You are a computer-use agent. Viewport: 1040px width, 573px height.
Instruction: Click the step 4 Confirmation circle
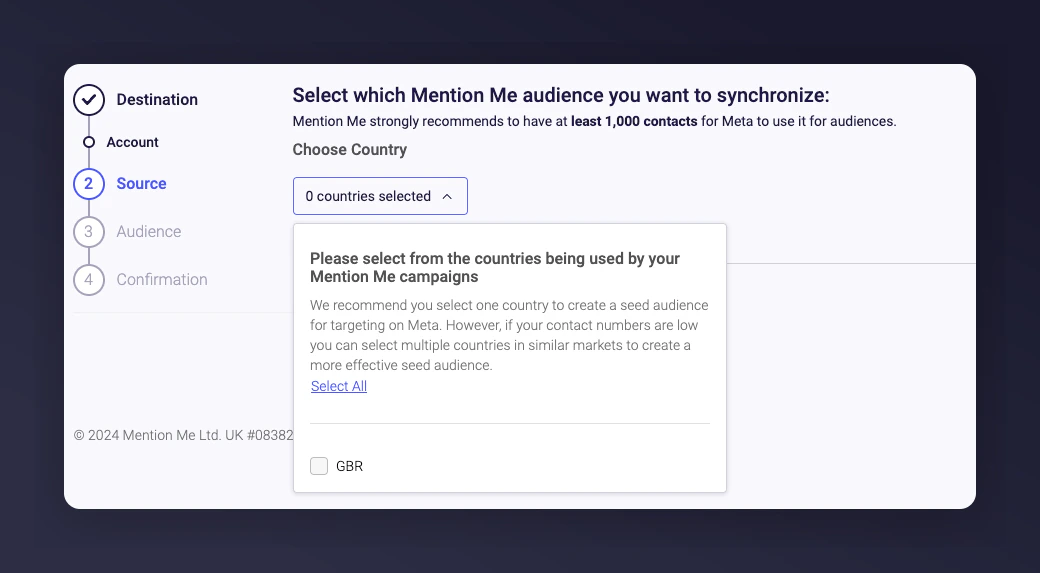[89, 280]
